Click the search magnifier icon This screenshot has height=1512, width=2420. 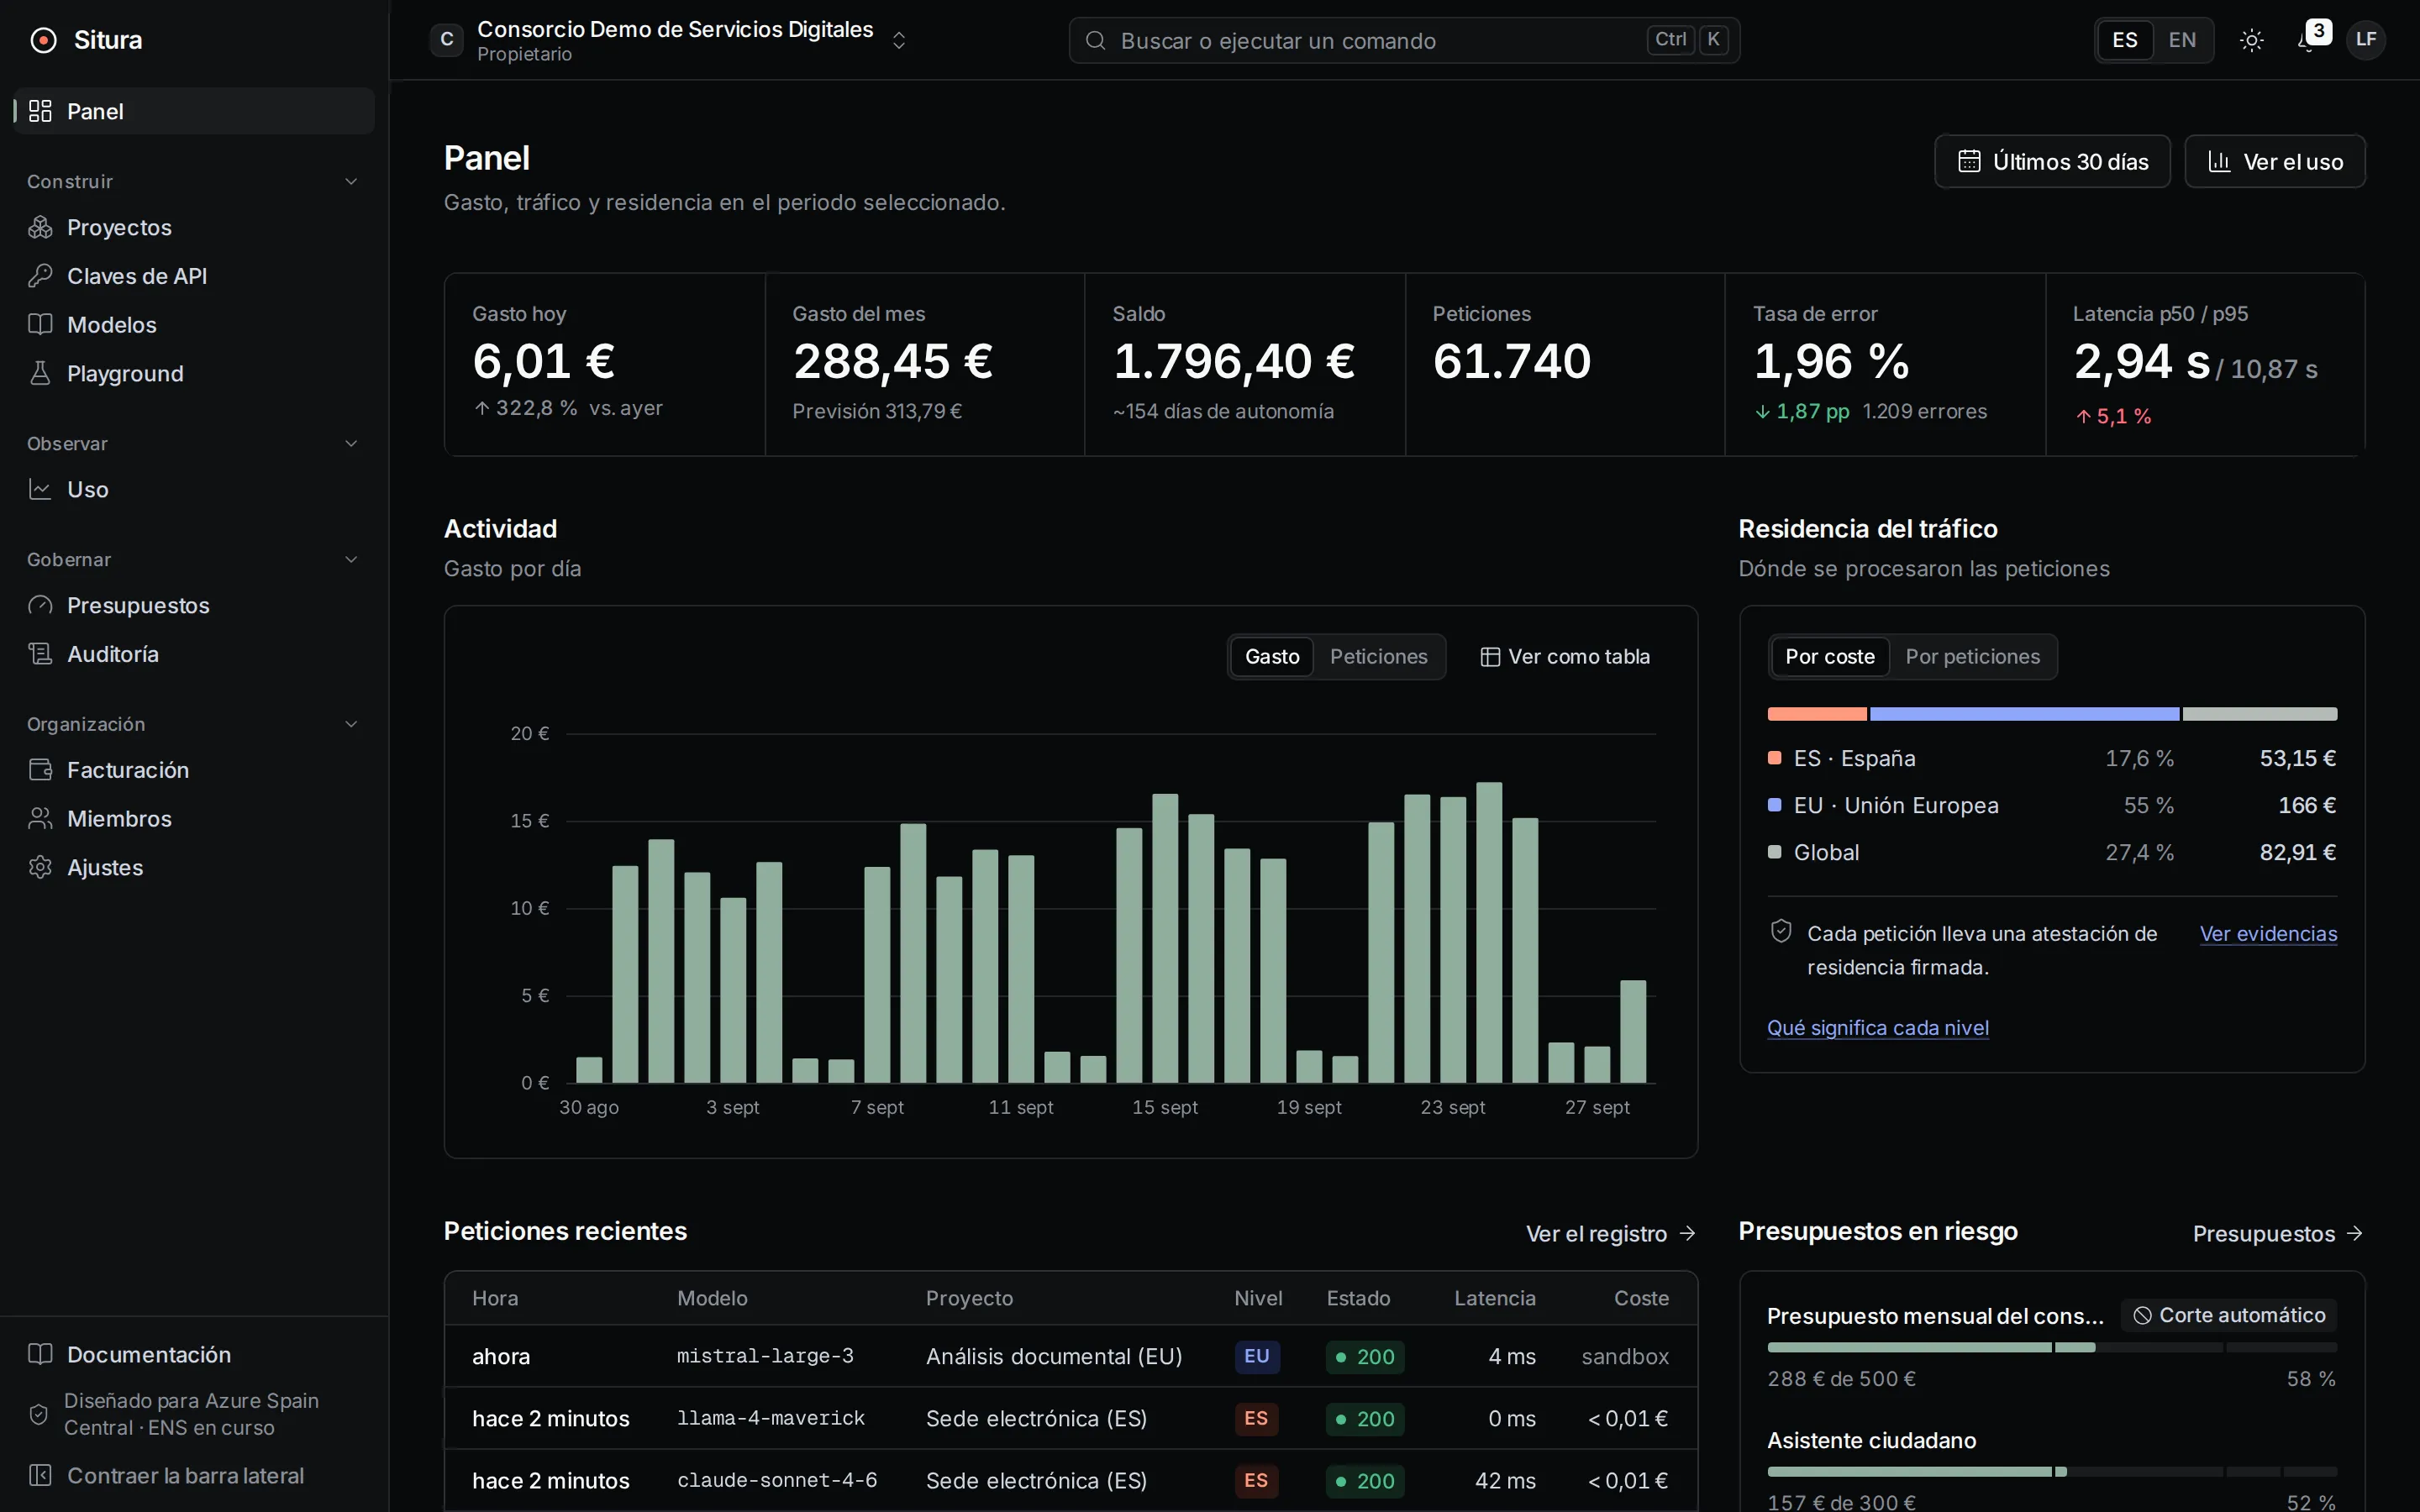pos(1096,40)
